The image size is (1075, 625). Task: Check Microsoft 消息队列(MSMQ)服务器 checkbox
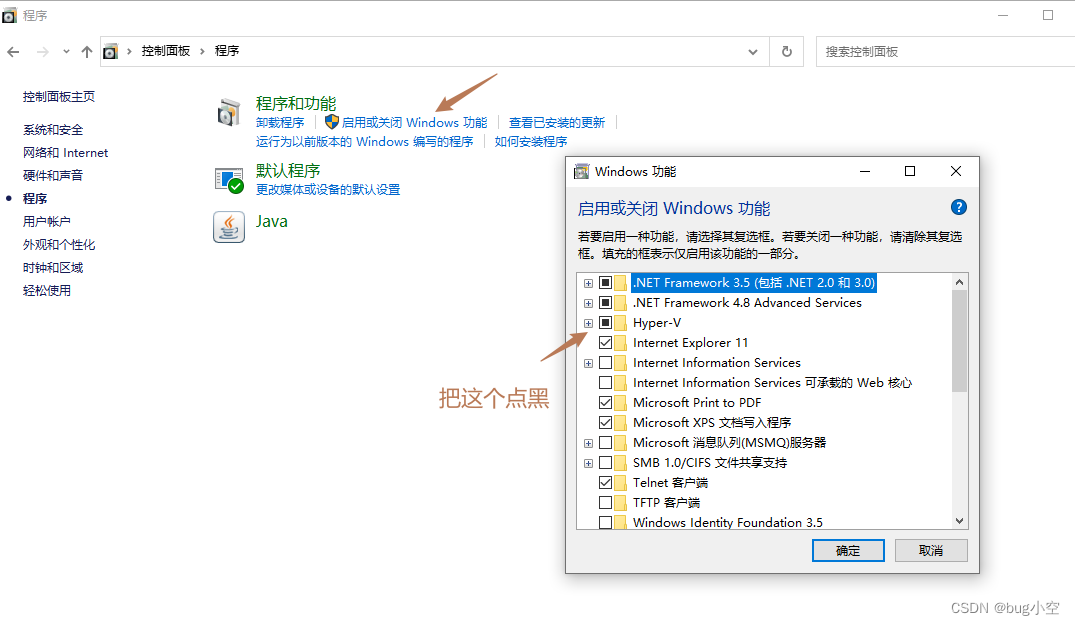point(605,443)
